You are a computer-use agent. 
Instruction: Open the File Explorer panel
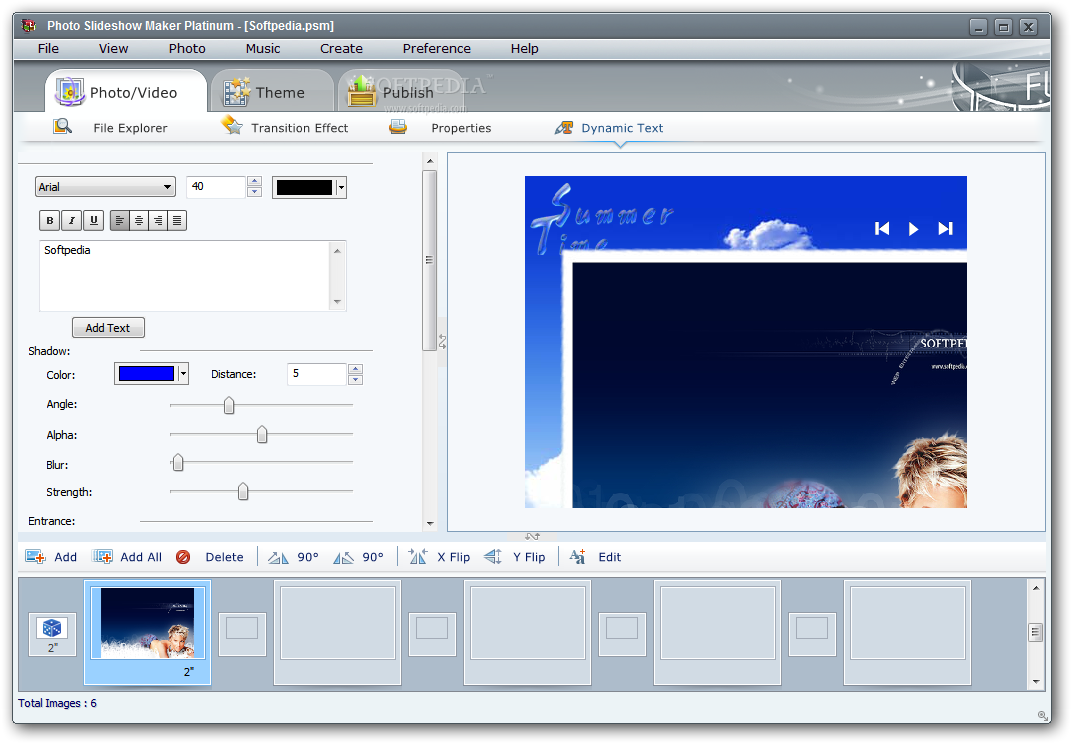click(130, 128)
